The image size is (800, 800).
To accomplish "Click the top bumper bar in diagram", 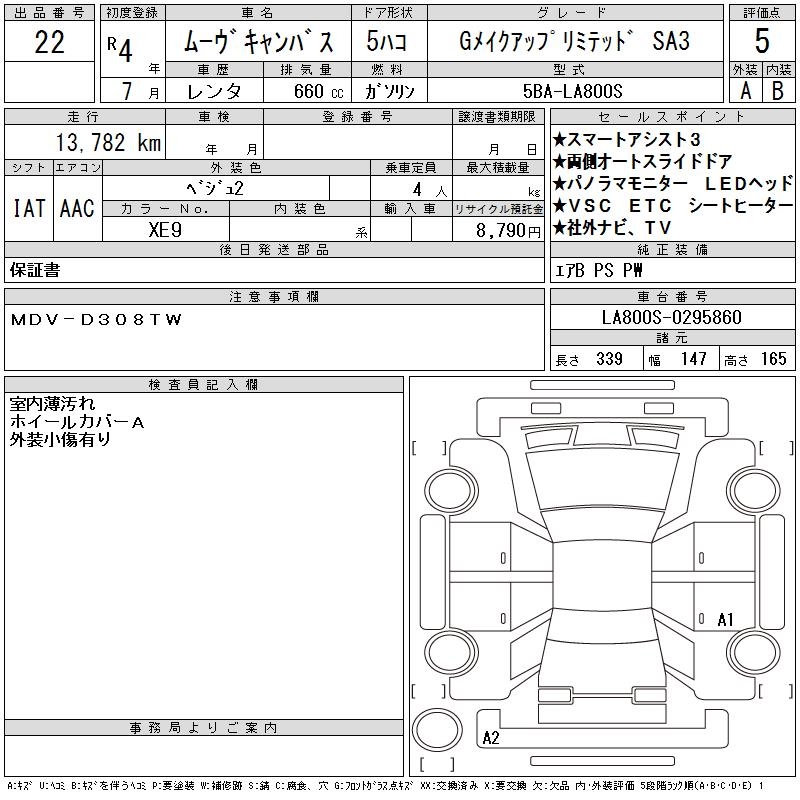I will [602, 385].
